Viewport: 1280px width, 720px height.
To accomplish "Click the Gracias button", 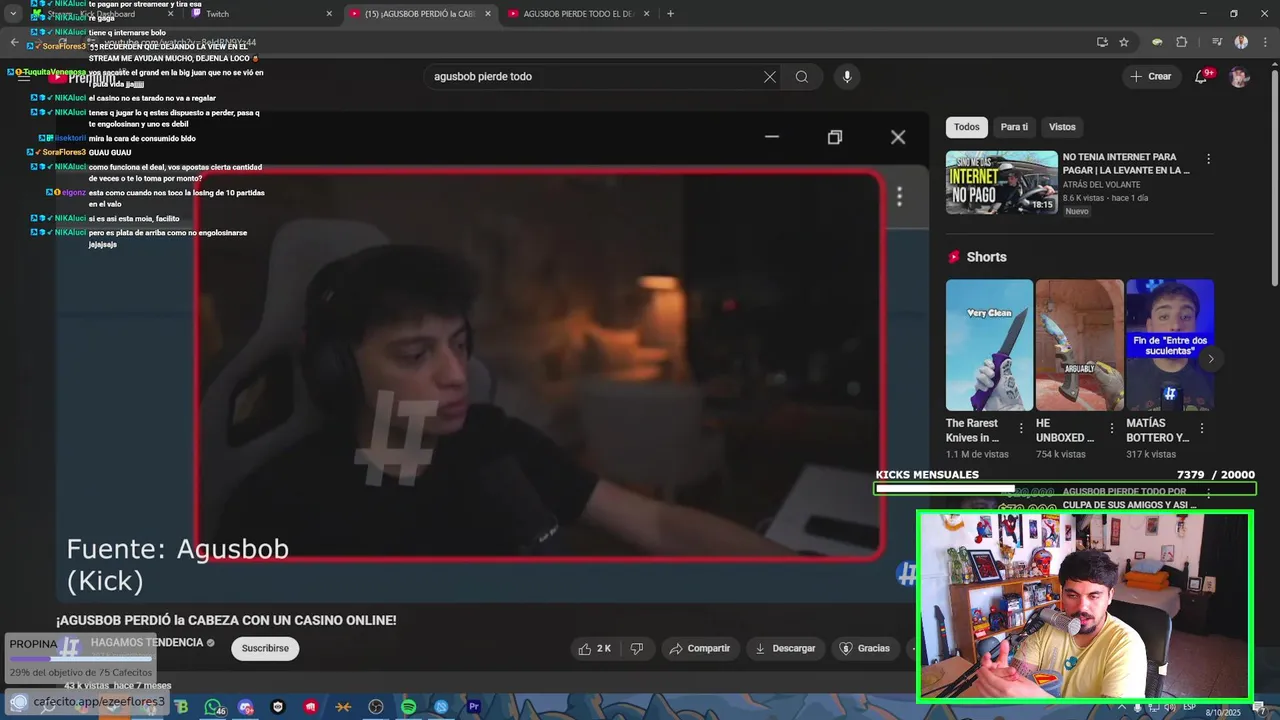I will (x=864, y=648).
